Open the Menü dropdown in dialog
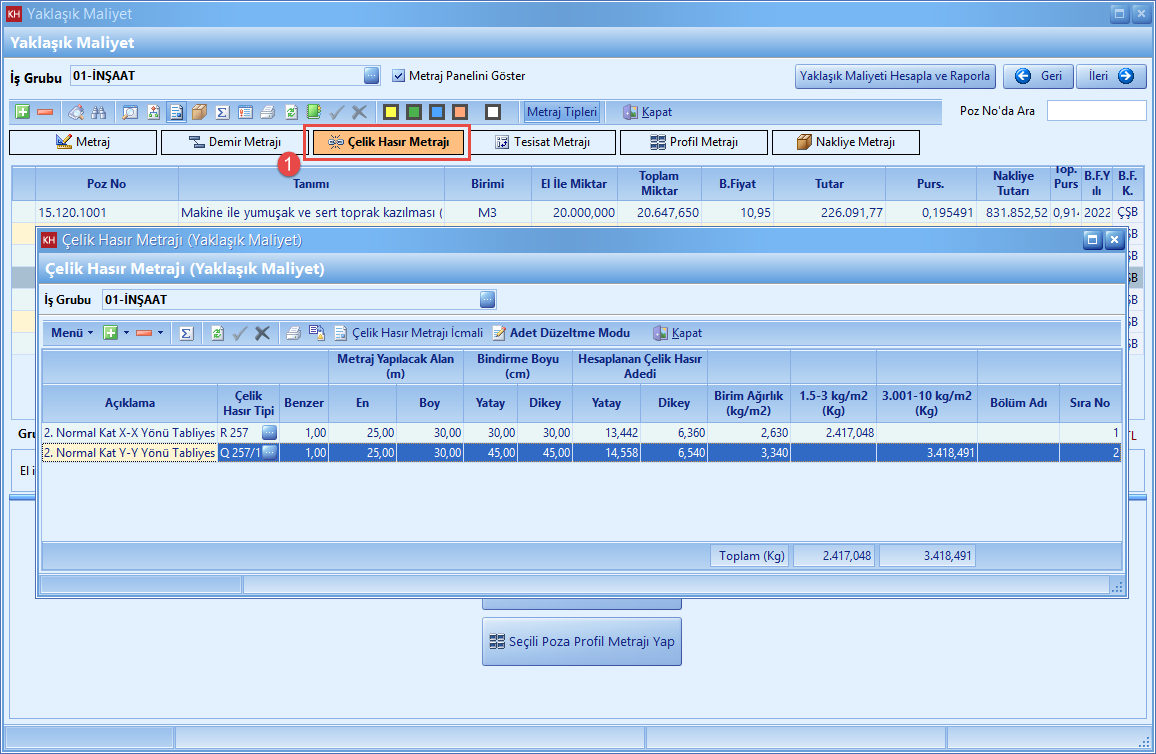Screen dimensions: 1156x754 pos(72,333)
